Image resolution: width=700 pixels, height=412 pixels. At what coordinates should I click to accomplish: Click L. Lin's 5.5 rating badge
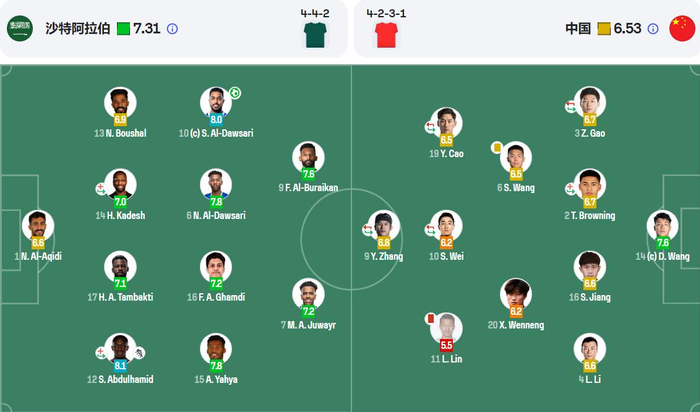pyautogui.click(x=446, y=345)
